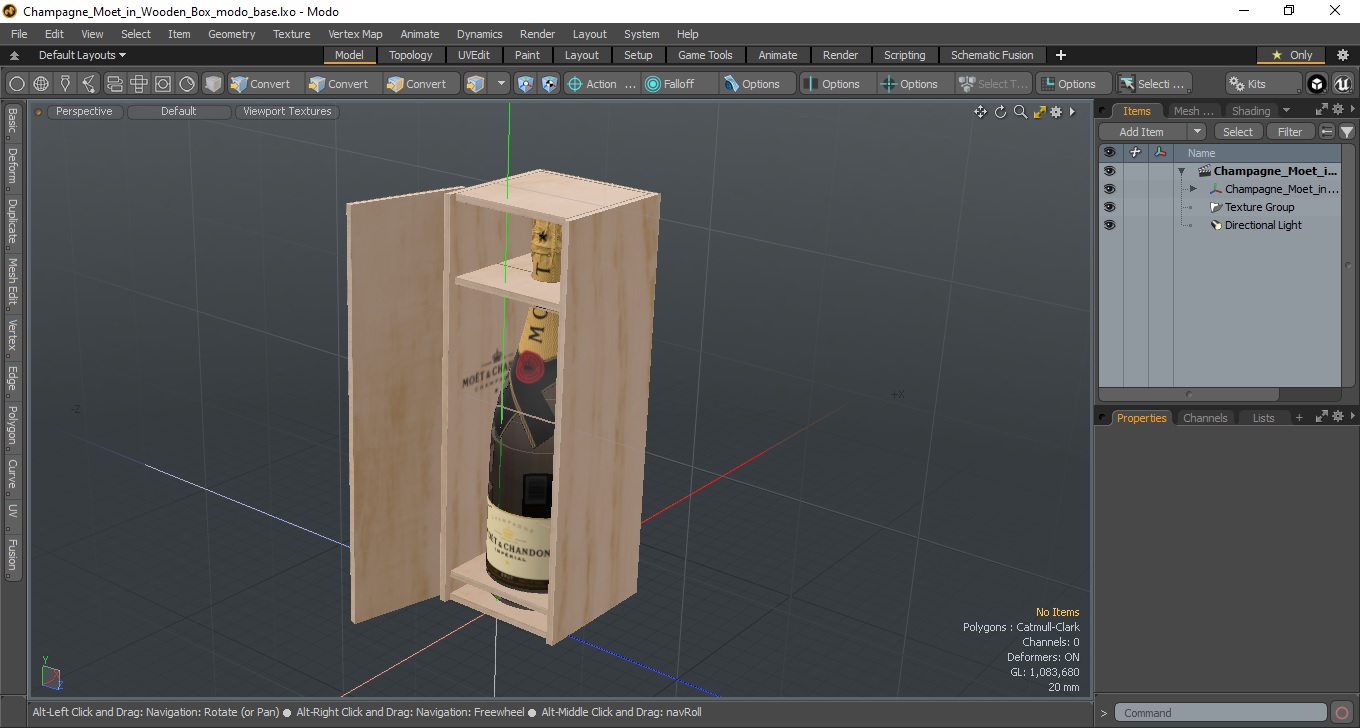Click the Unreal Engine icon

[1342, 84]
